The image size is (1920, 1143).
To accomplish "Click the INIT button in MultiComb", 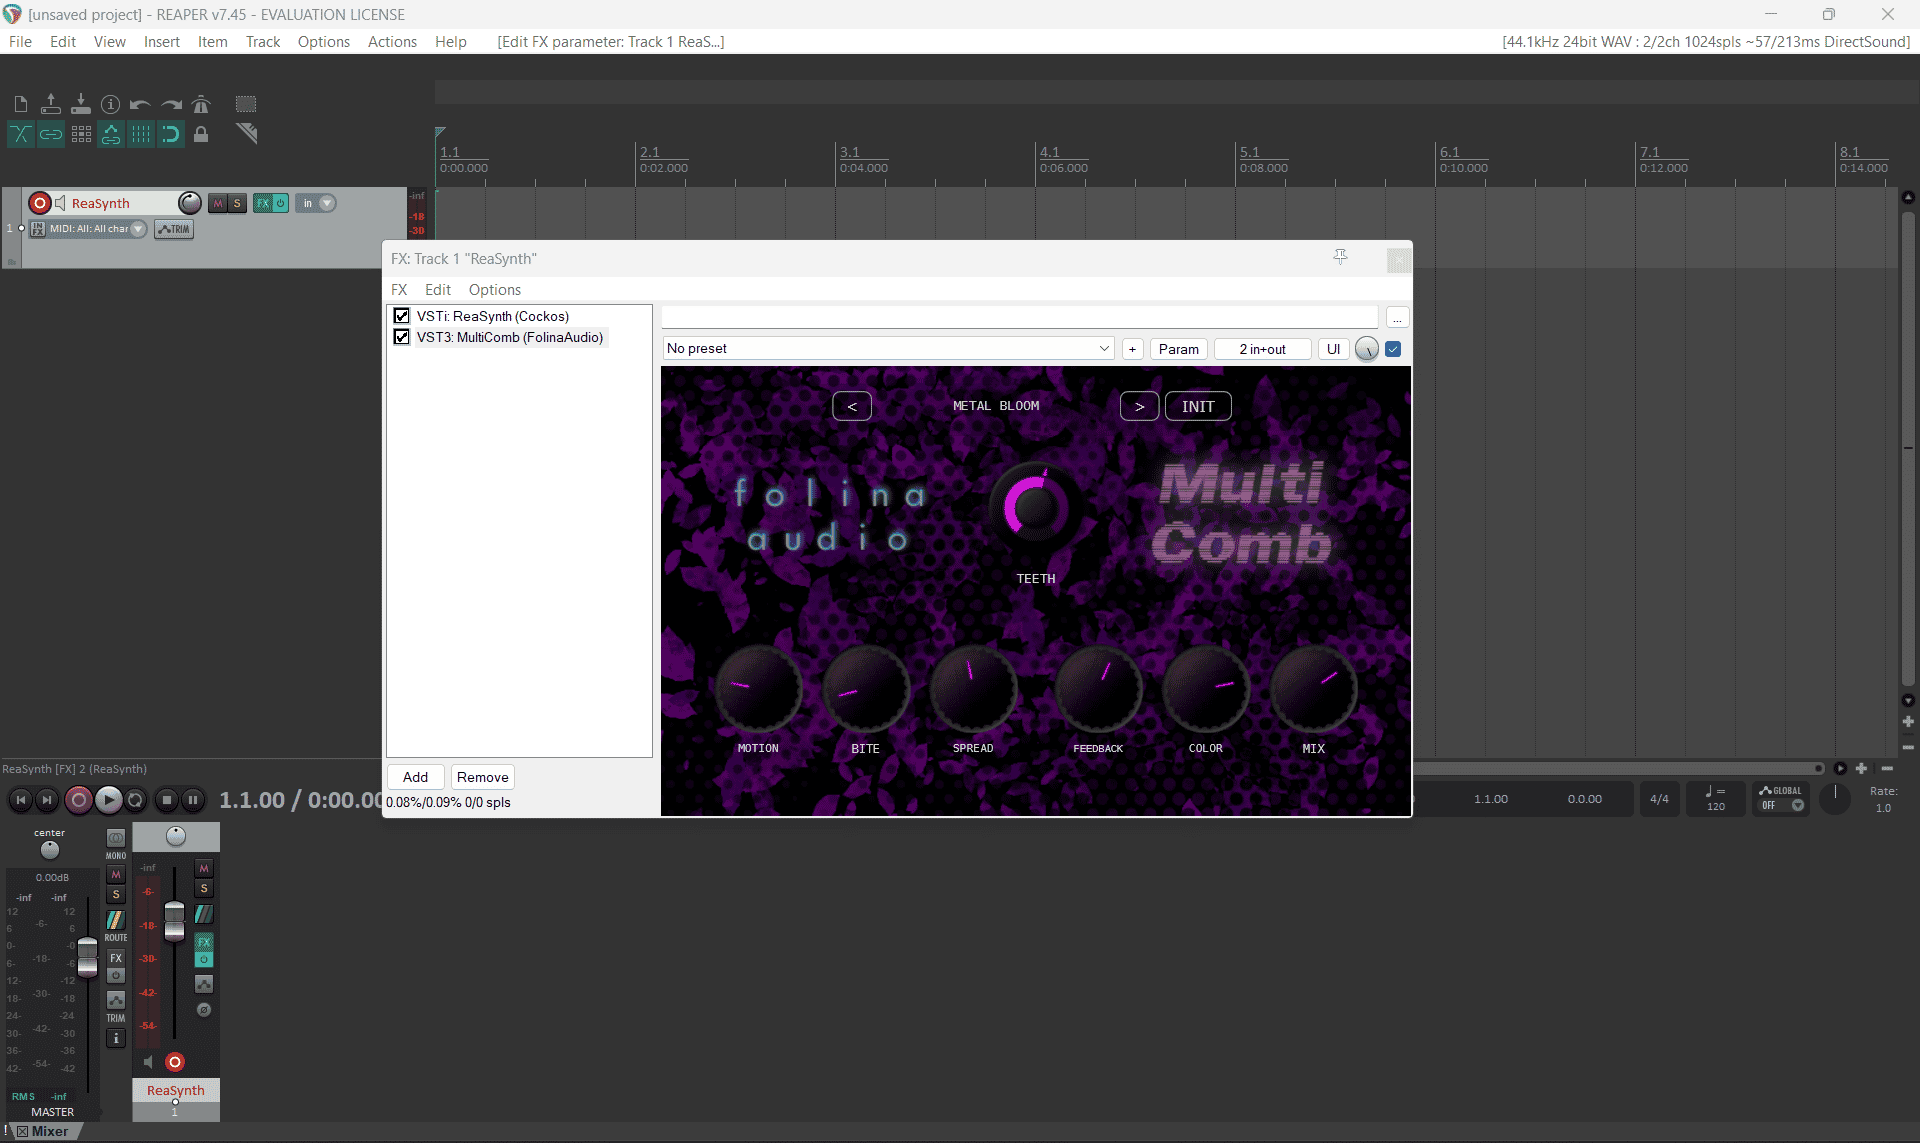I will click(1198, 406).
